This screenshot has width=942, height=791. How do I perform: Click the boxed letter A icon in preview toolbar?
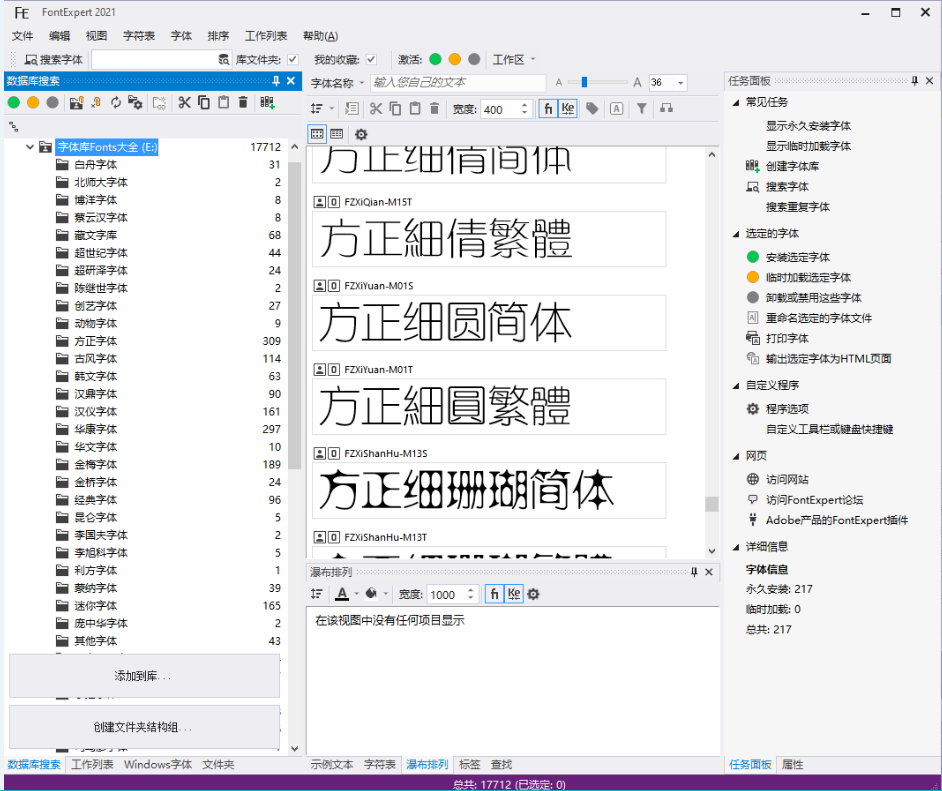coord(616,109)
